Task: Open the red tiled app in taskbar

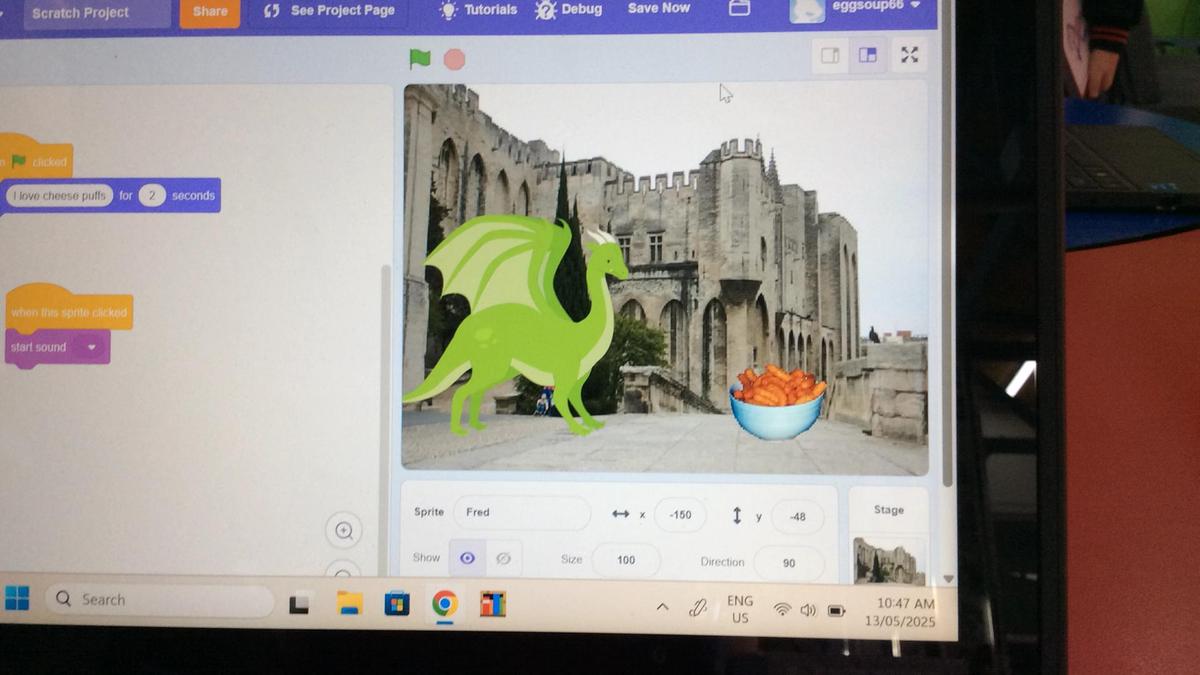Action: click(x=492, y=604)
